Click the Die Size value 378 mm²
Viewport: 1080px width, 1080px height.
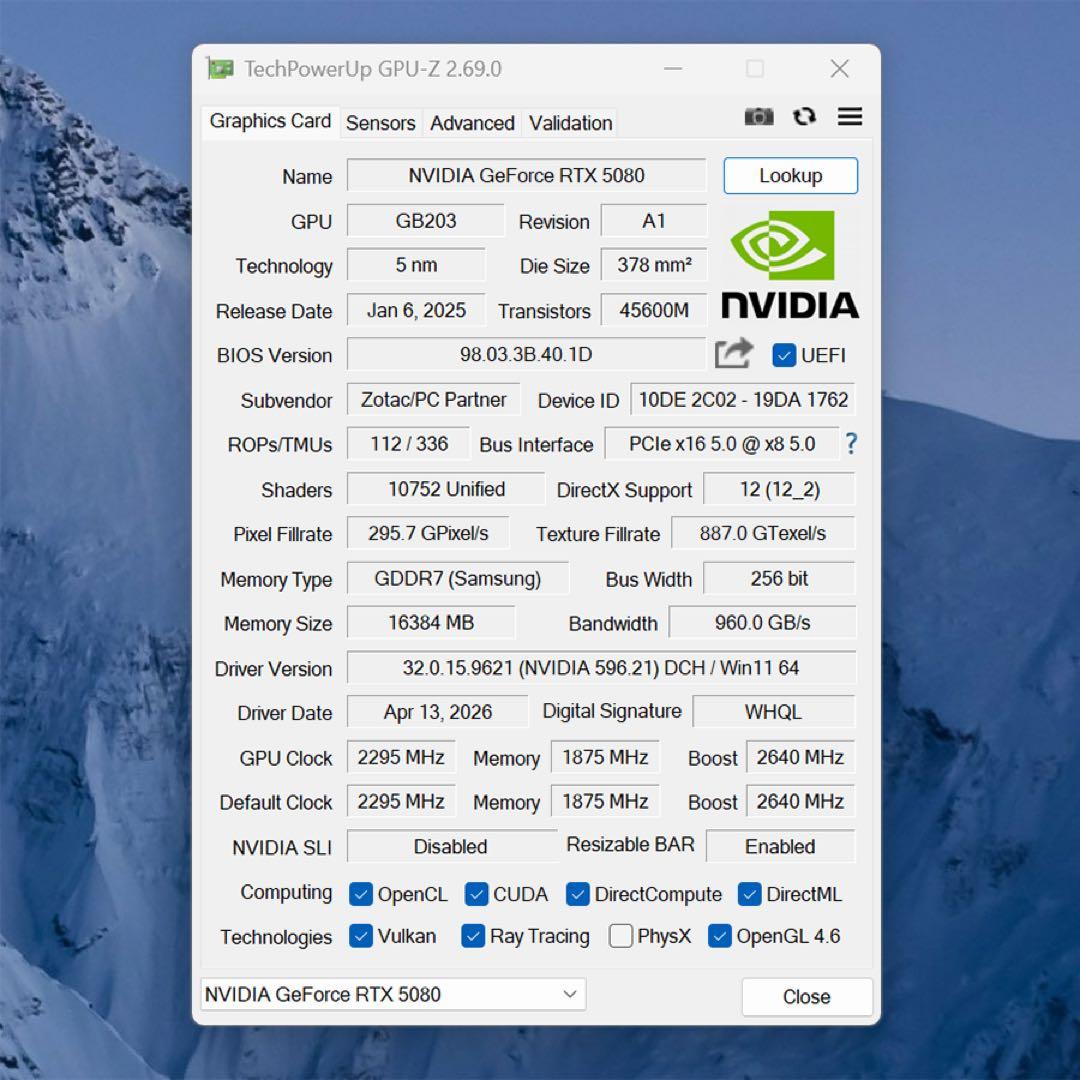coord(654,265)
